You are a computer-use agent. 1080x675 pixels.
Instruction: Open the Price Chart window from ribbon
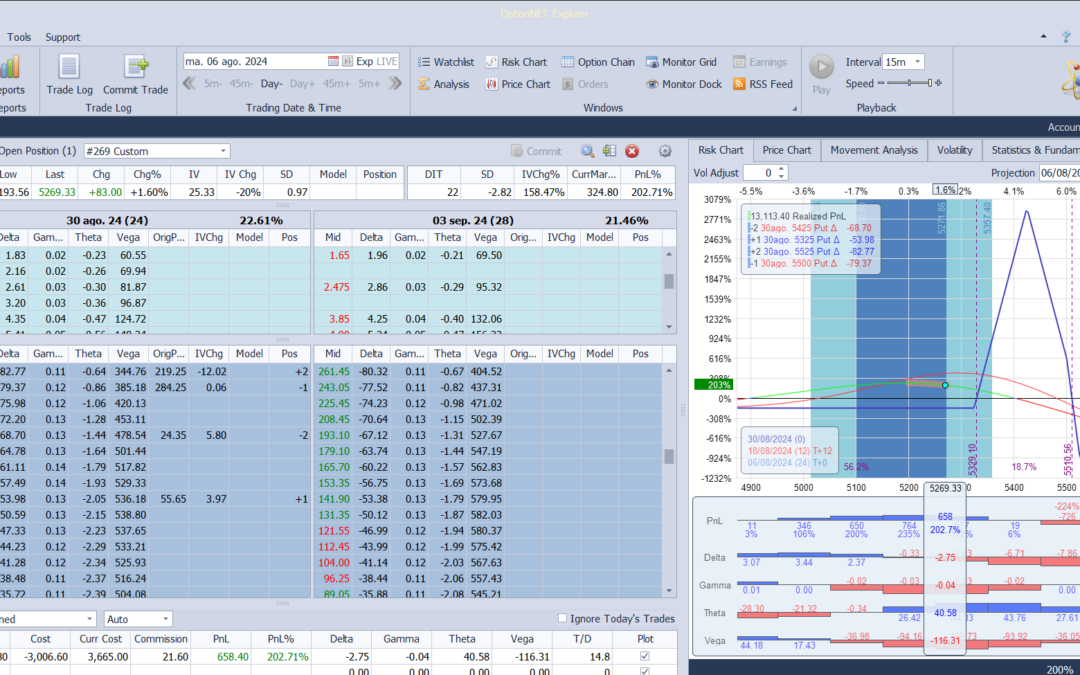tap(517, 84)
